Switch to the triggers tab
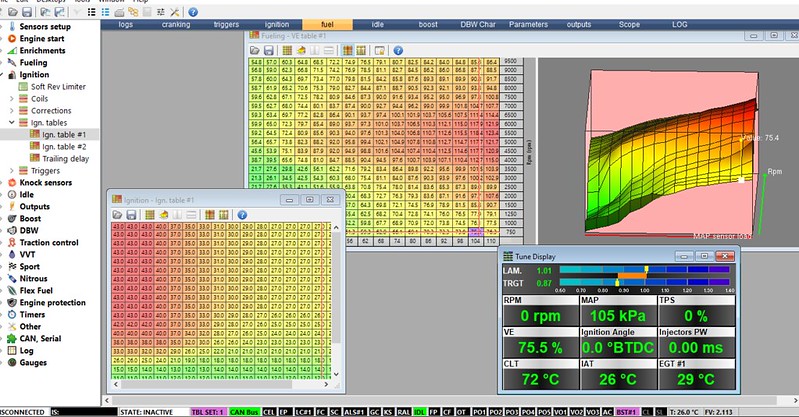 (226, 24)
